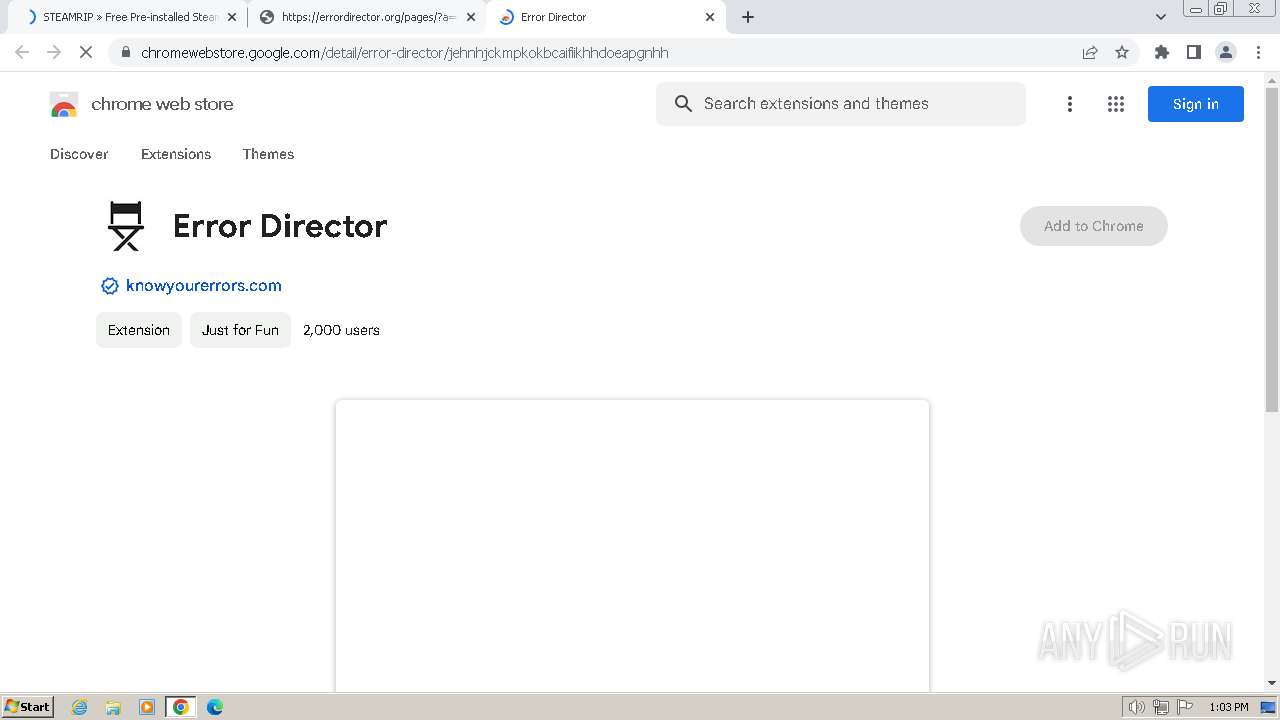The image size is (1280, 720).
Task: Go back to previous page
Action: click(22, 53)
